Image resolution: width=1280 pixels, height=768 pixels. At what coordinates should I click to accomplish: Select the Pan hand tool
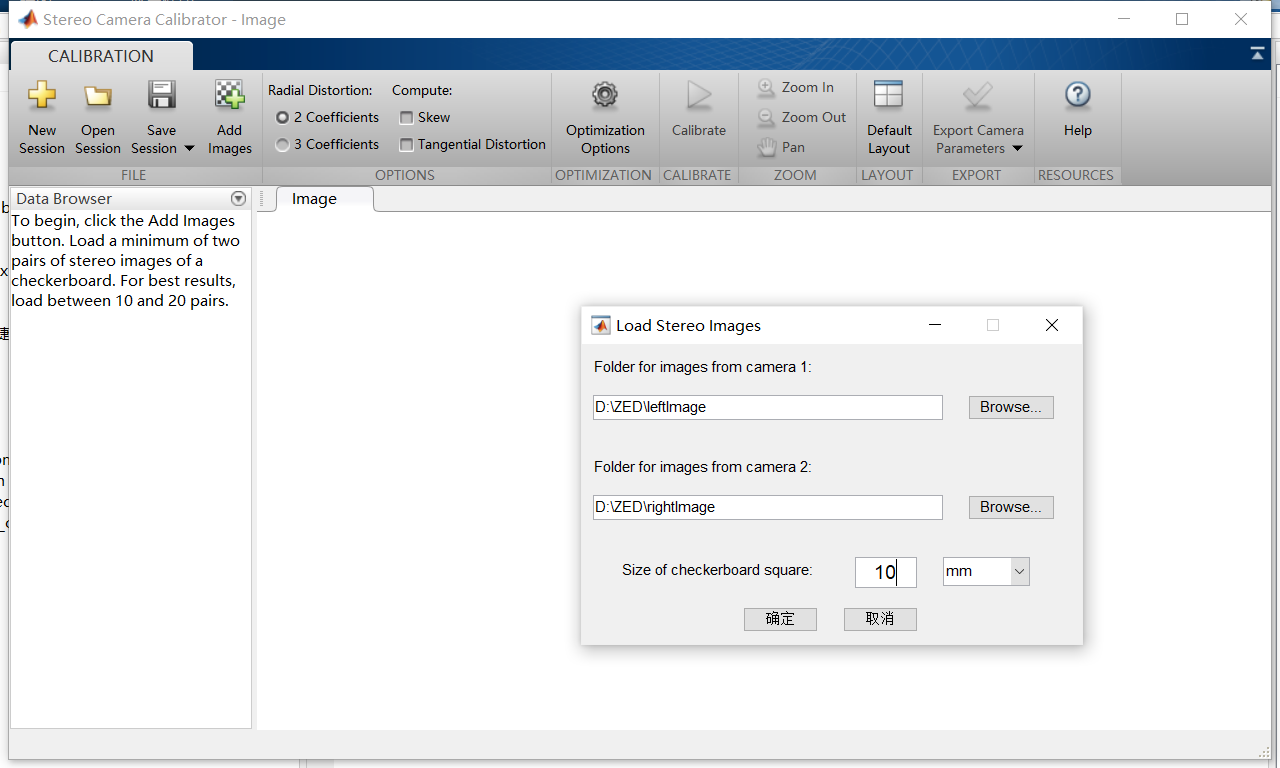click(x=766, y=148)
